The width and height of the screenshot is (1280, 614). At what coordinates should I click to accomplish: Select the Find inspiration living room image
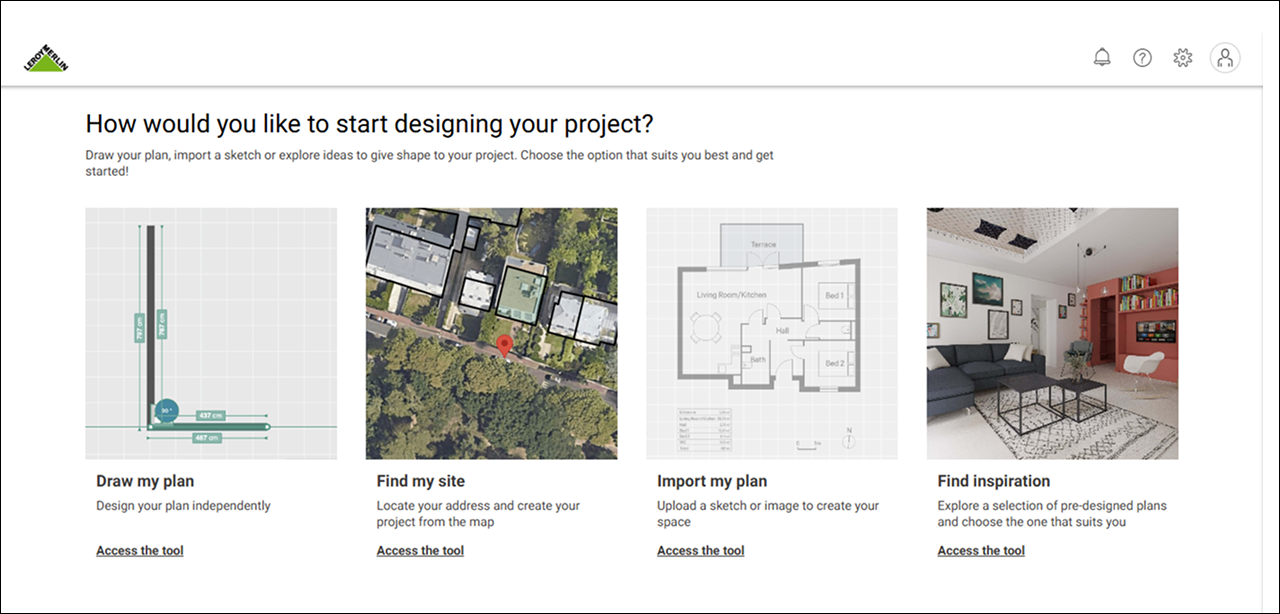click(x=1052, y=333)
